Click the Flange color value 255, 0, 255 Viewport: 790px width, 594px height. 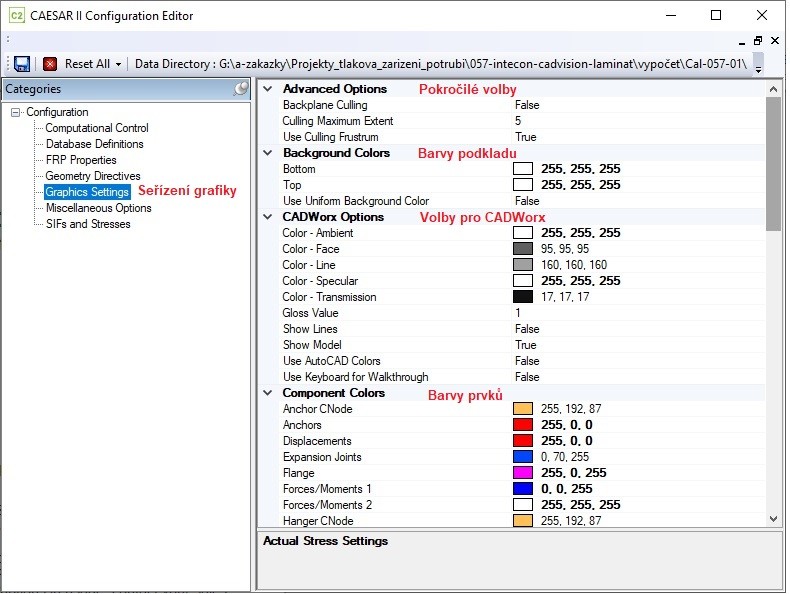573,473
